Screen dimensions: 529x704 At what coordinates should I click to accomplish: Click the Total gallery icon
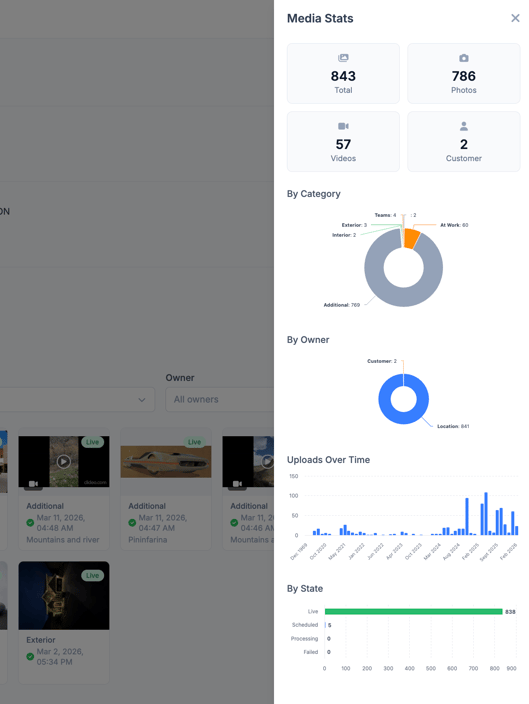click(x=343, y=57)
